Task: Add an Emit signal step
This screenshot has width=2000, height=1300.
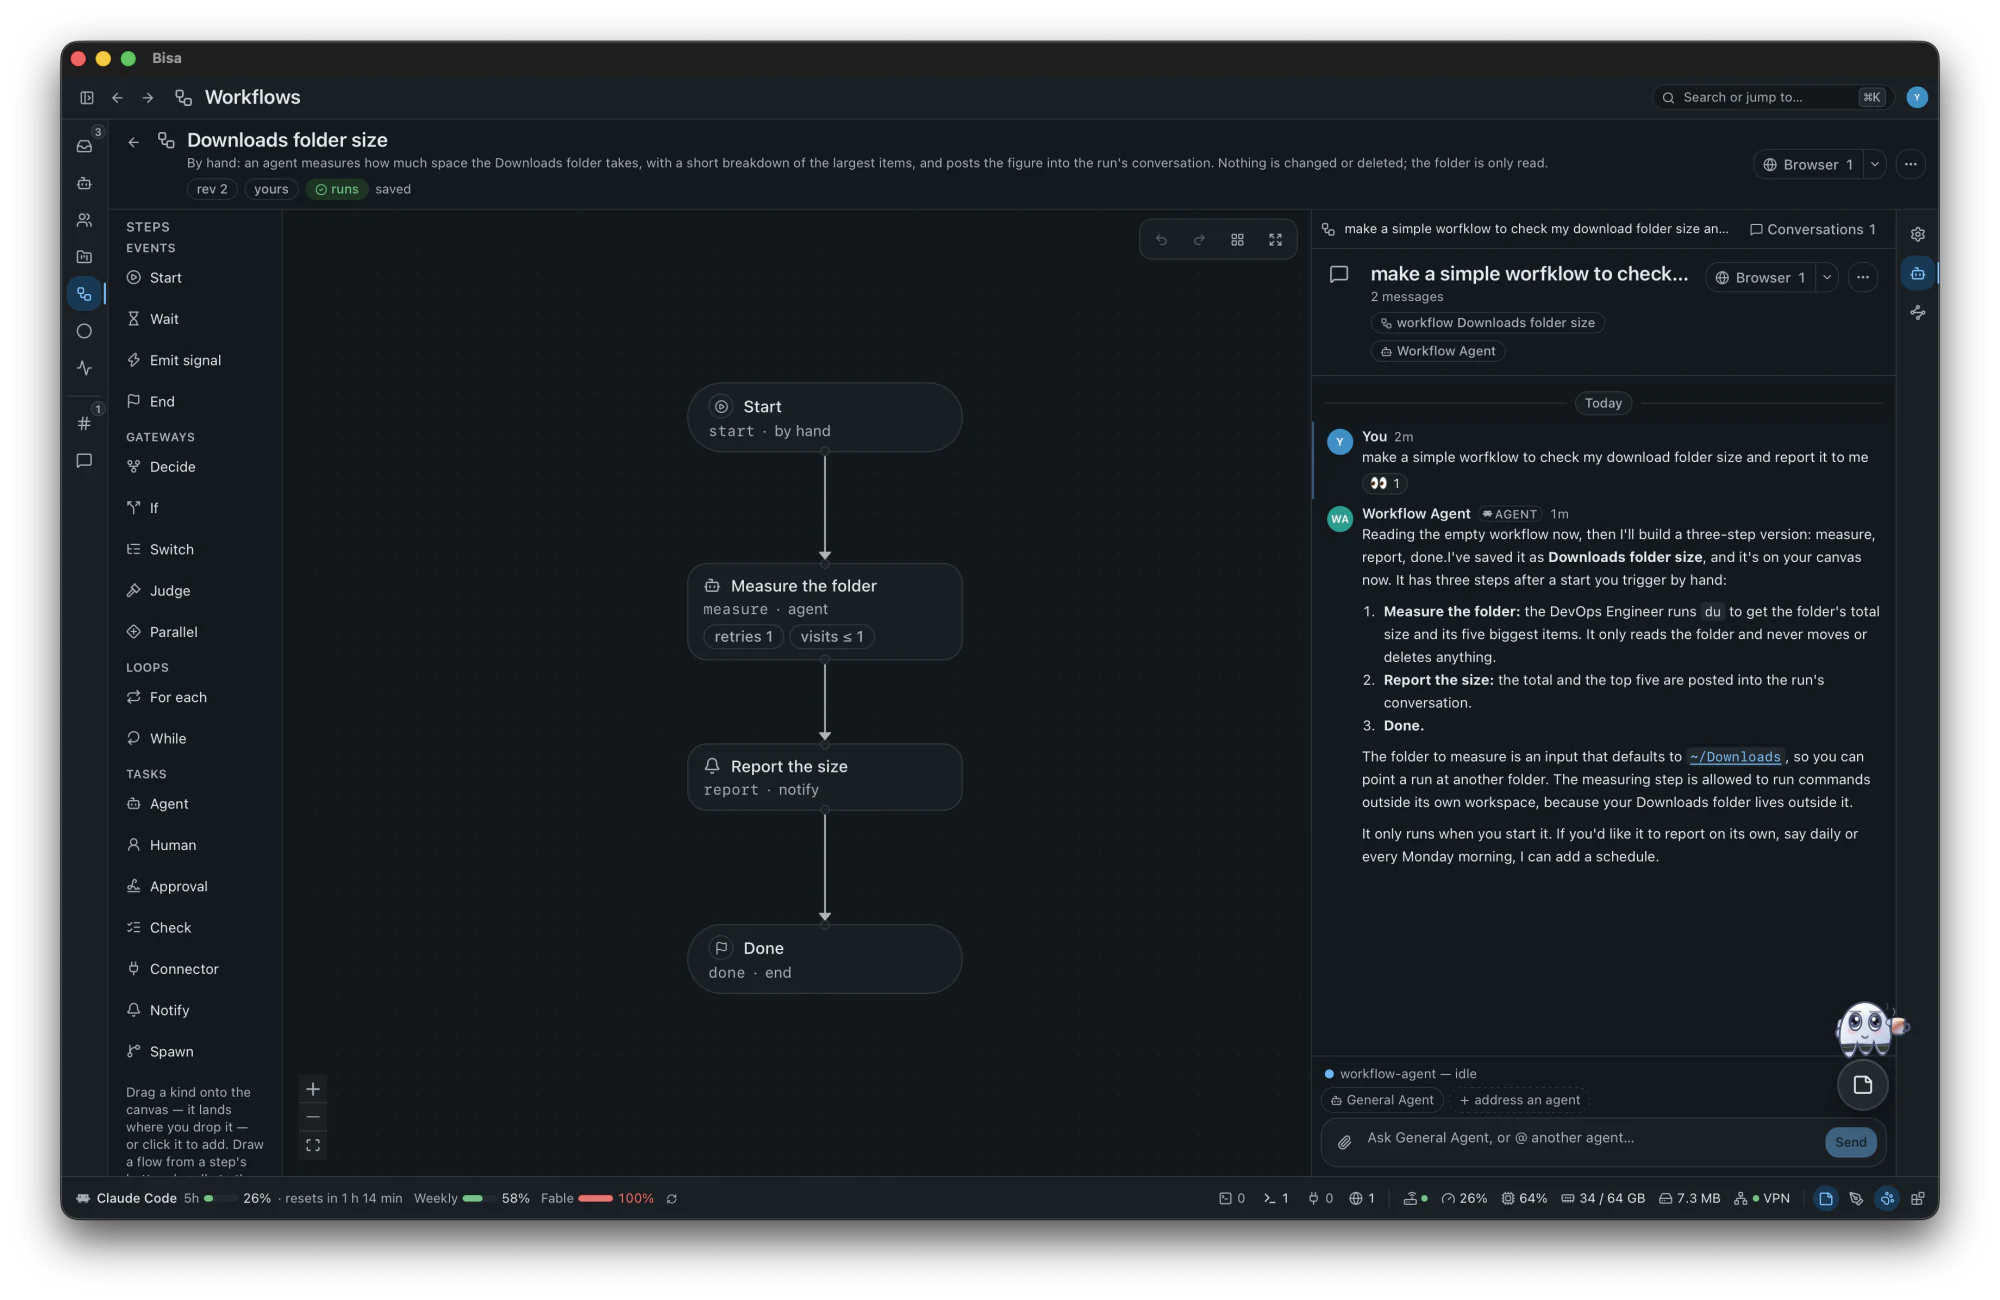Action: click(x=195, y=360)
